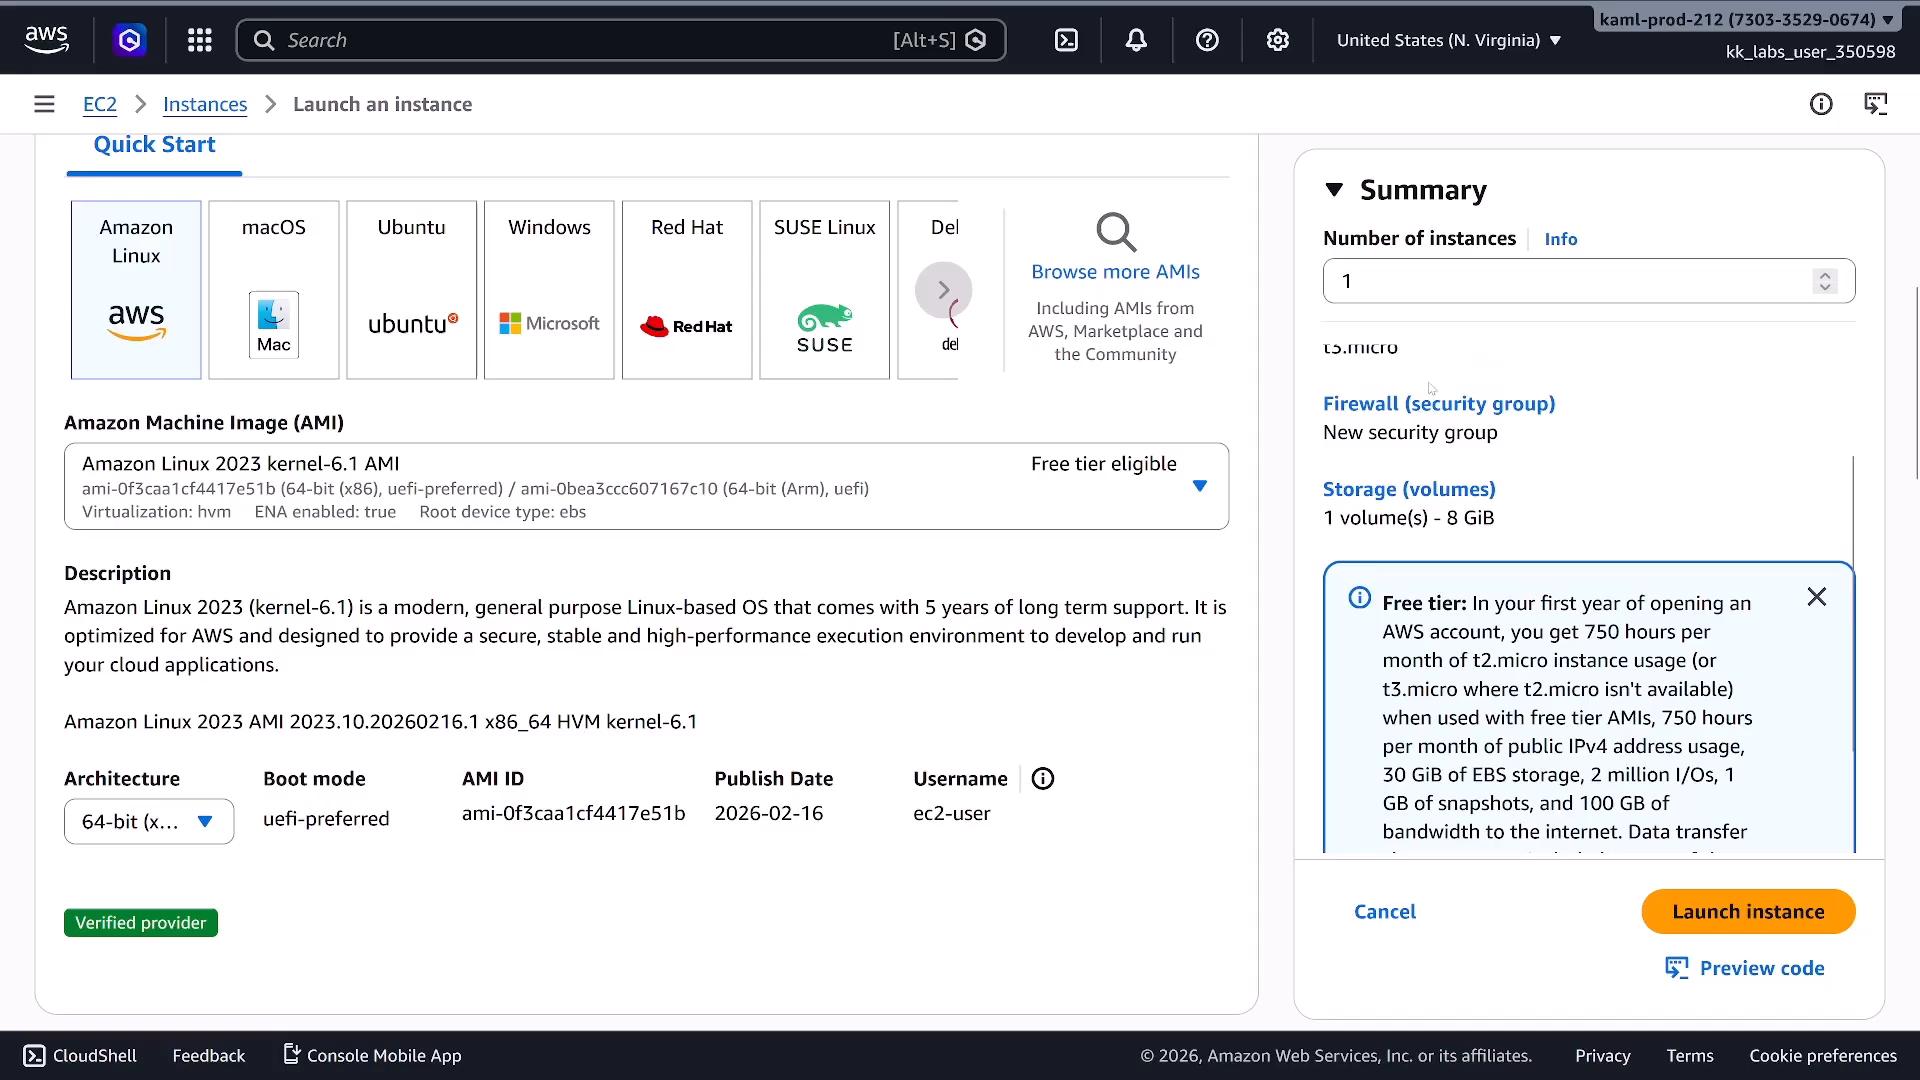This screenshot has width=1920, height=1080.
Task: Open Storage (volumes) summary link
Action: (1409, 489)
